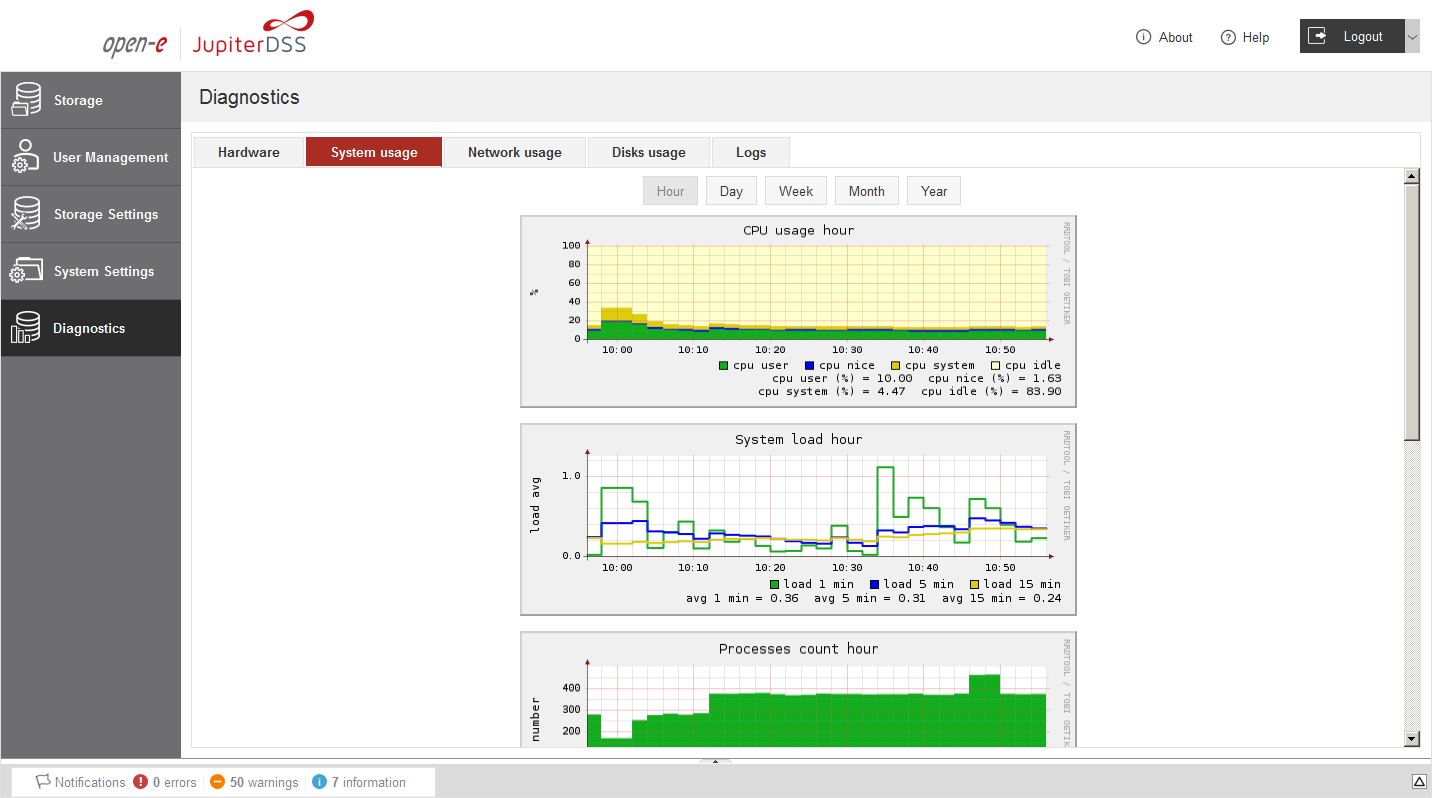
Task: Click the CPU usage hour graph
Action: (798, 311)
